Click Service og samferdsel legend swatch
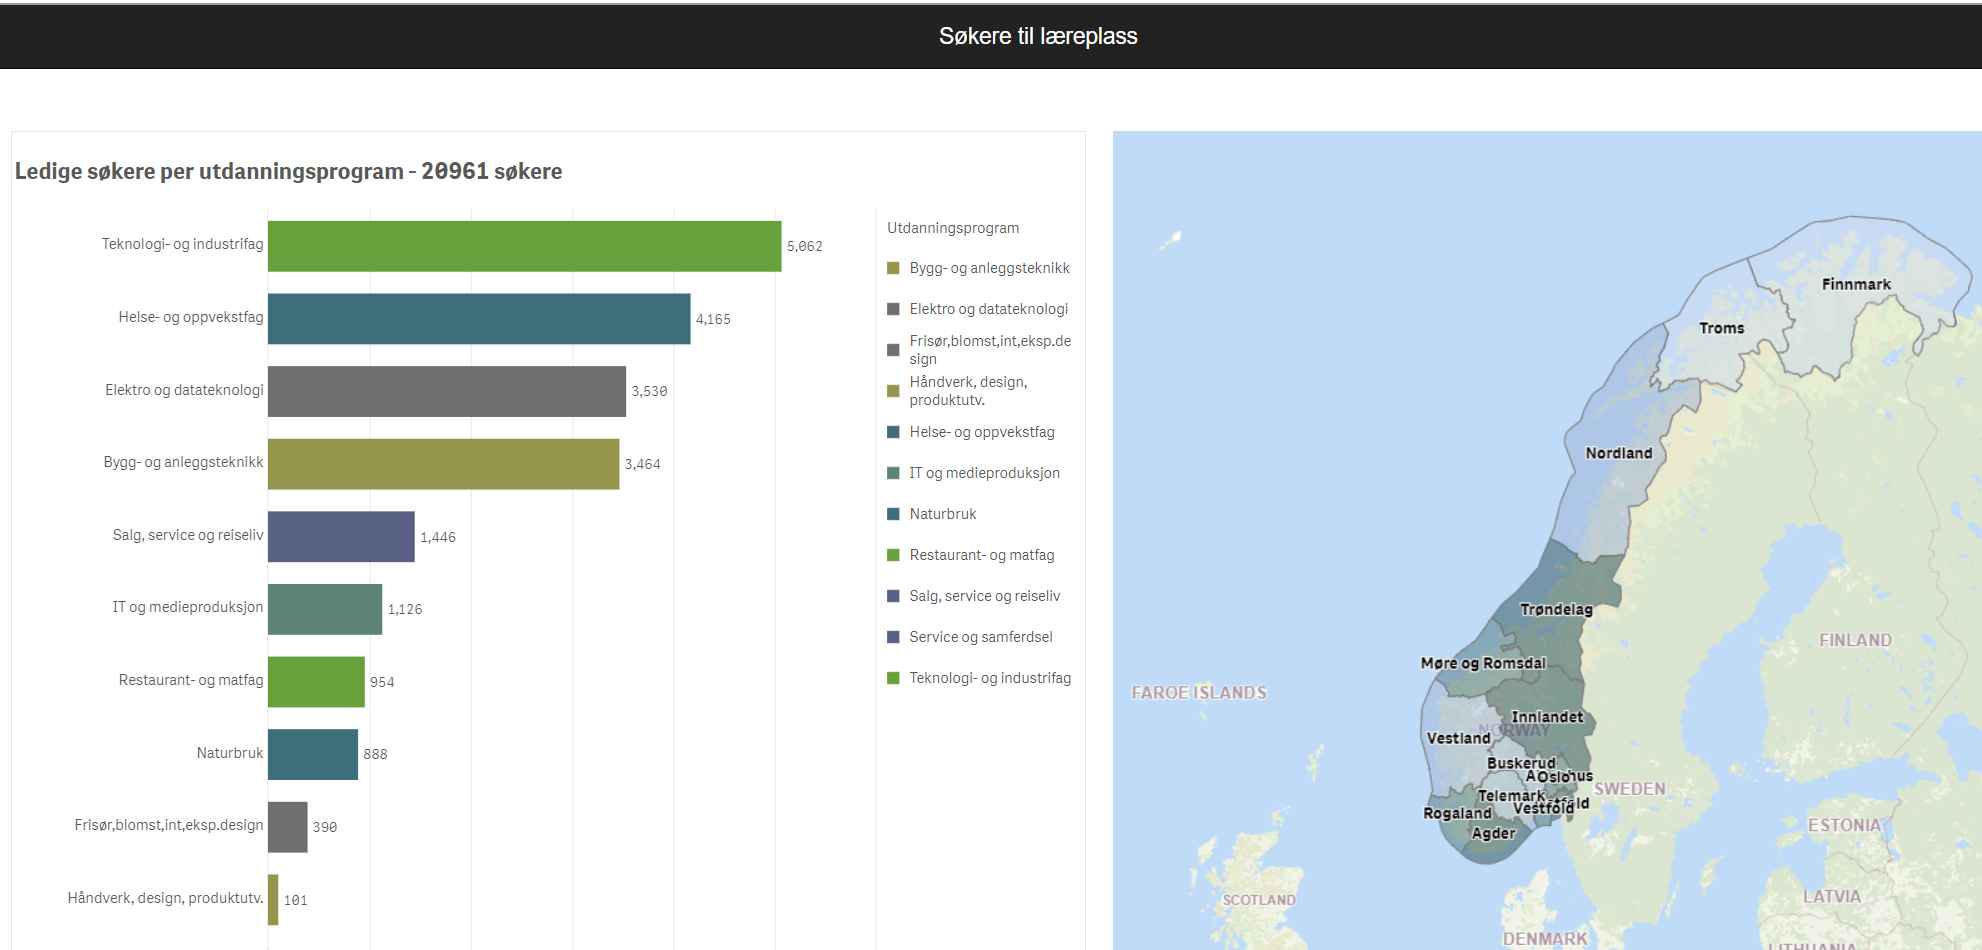1982x950 pixels. (893, 637)
